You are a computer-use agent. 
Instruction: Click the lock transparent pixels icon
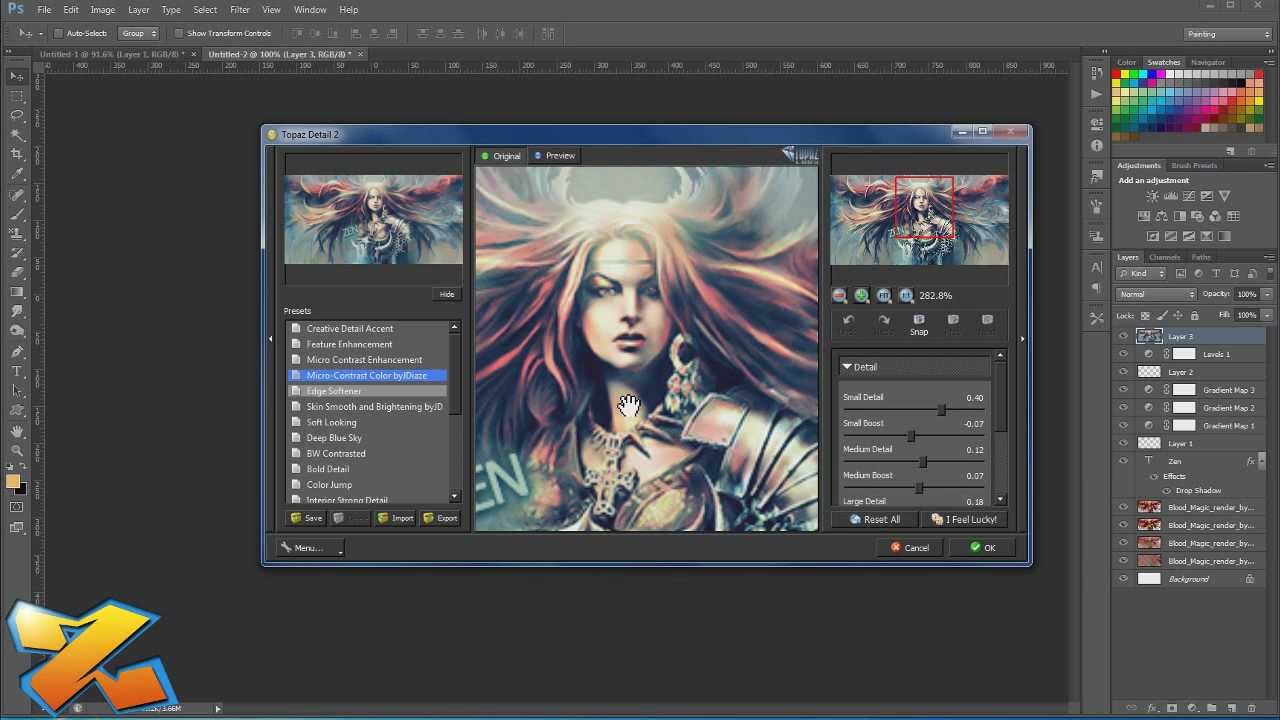pos(1146,315)
